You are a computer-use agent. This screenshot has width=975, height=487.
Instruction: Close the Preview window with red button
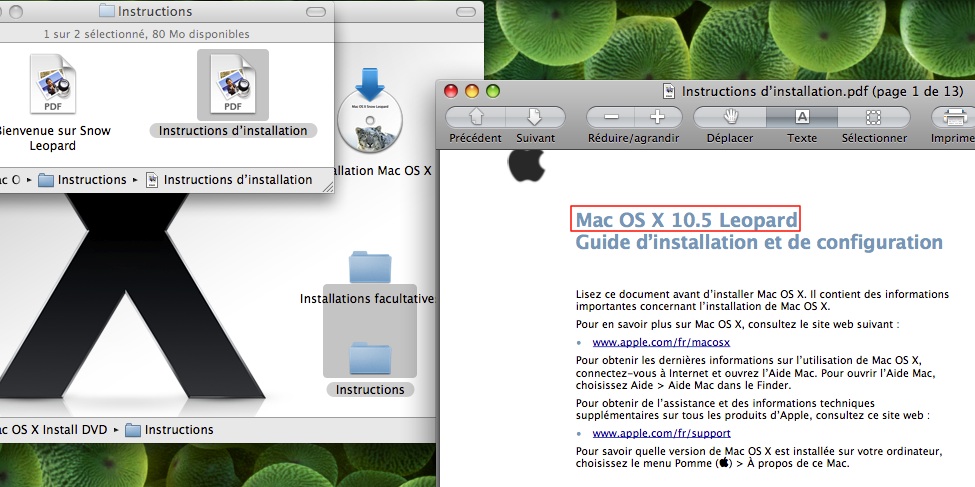pos(451,91)
